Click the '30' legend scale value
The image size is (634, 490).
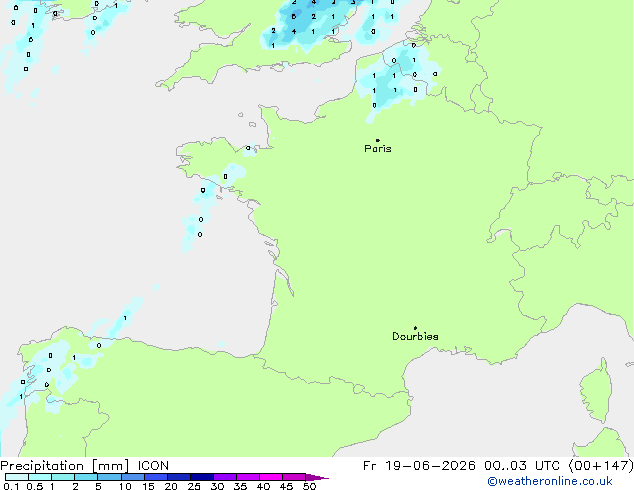pyautogui.click(x=217, y=486)
